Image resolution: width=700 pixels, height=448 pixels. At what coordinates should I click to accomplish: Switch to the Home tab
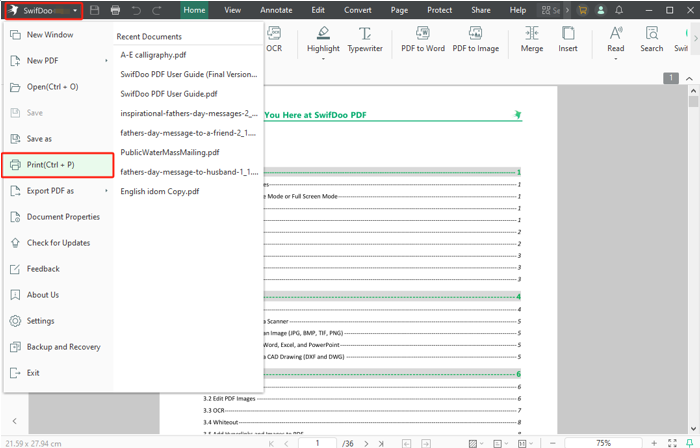tap(194, 10)
